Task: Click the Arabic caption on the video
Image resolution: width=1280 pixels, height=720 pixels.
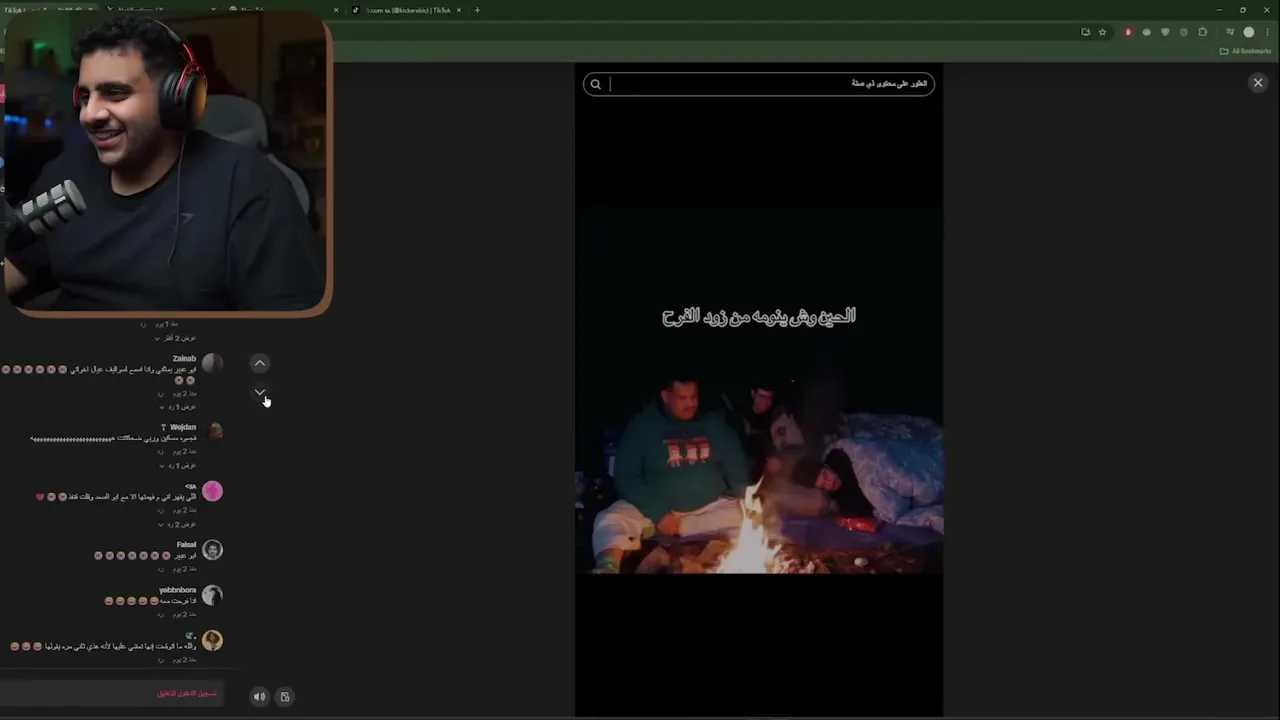Action: 759,316
